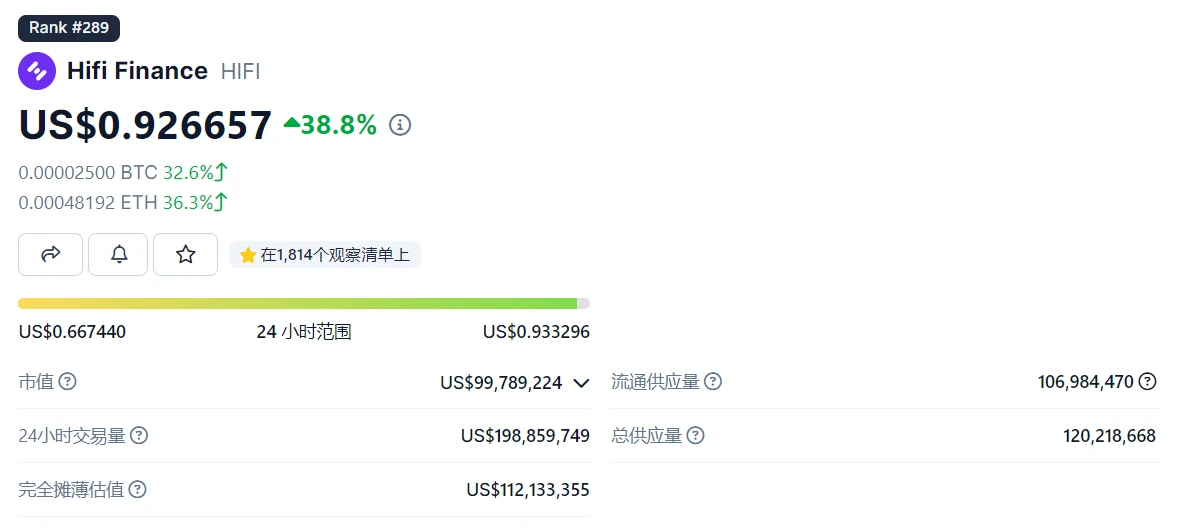Click the help icon next to 总供应量
Screen dimensions: 1182x531
click(x=695, y=436)
